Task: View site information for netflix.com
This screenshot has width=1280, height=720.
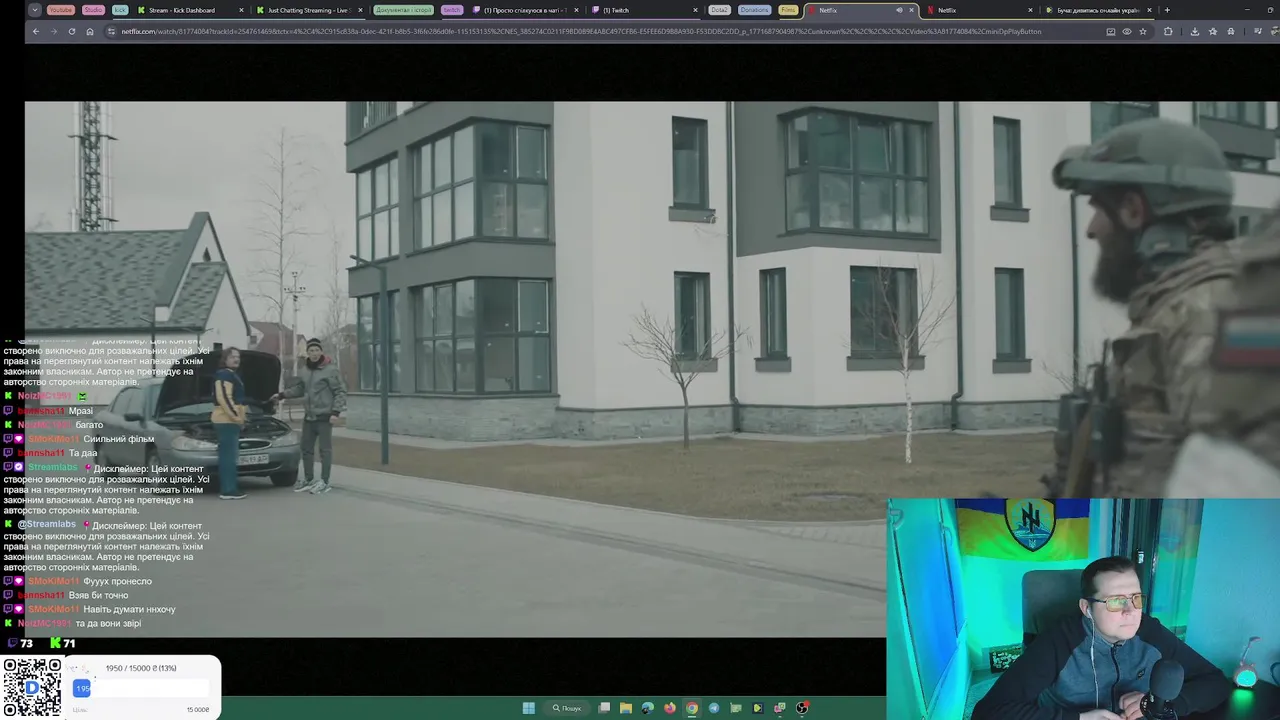Action: [x=112, y=31]
